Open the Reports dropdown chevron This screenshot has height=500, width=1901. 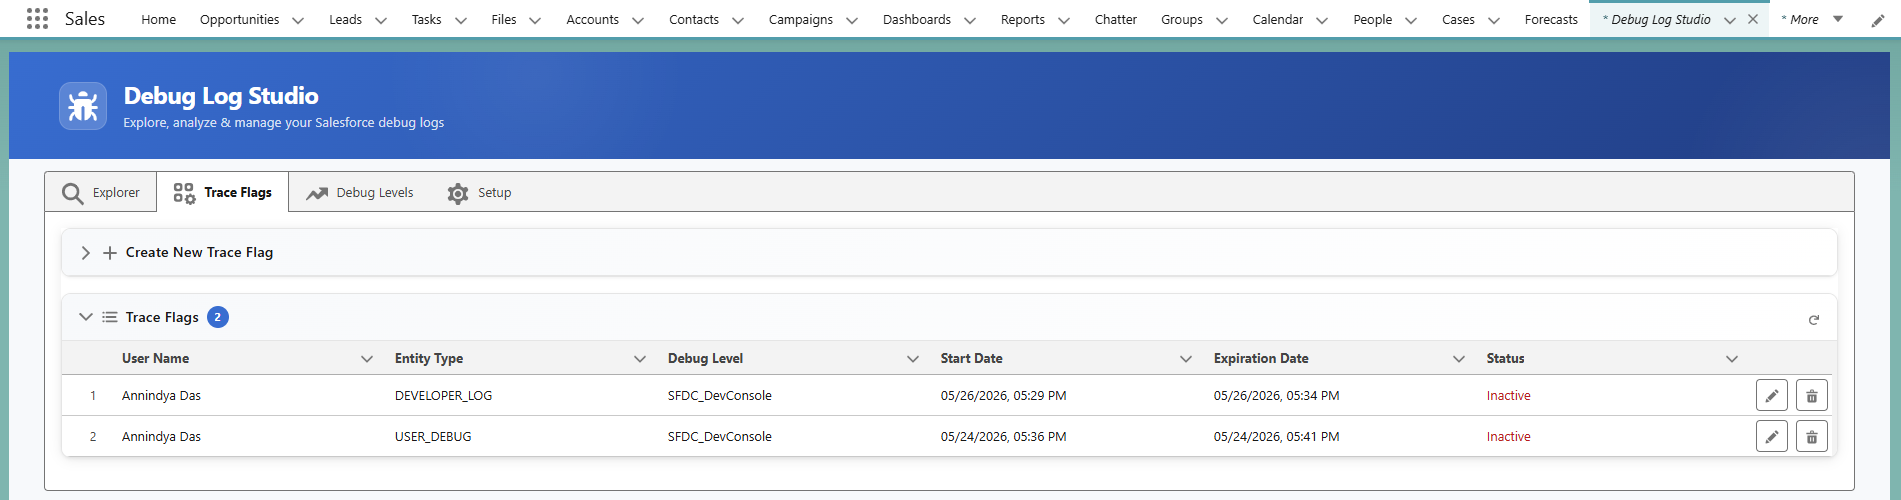pos(1064,20)
